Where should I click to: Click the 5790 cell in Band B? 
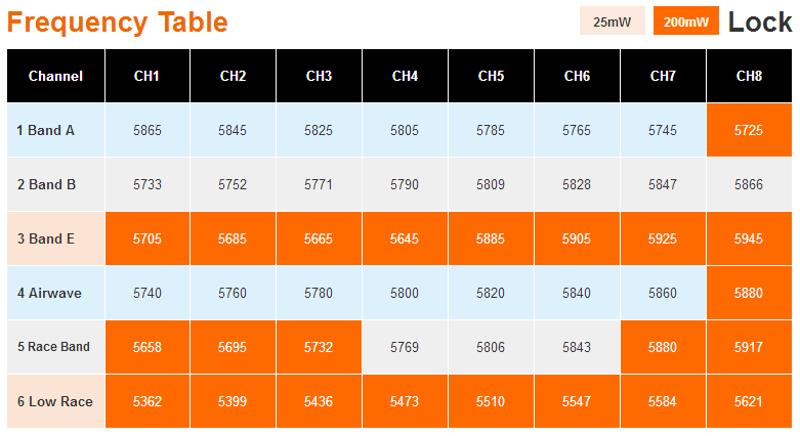point(405,184)
